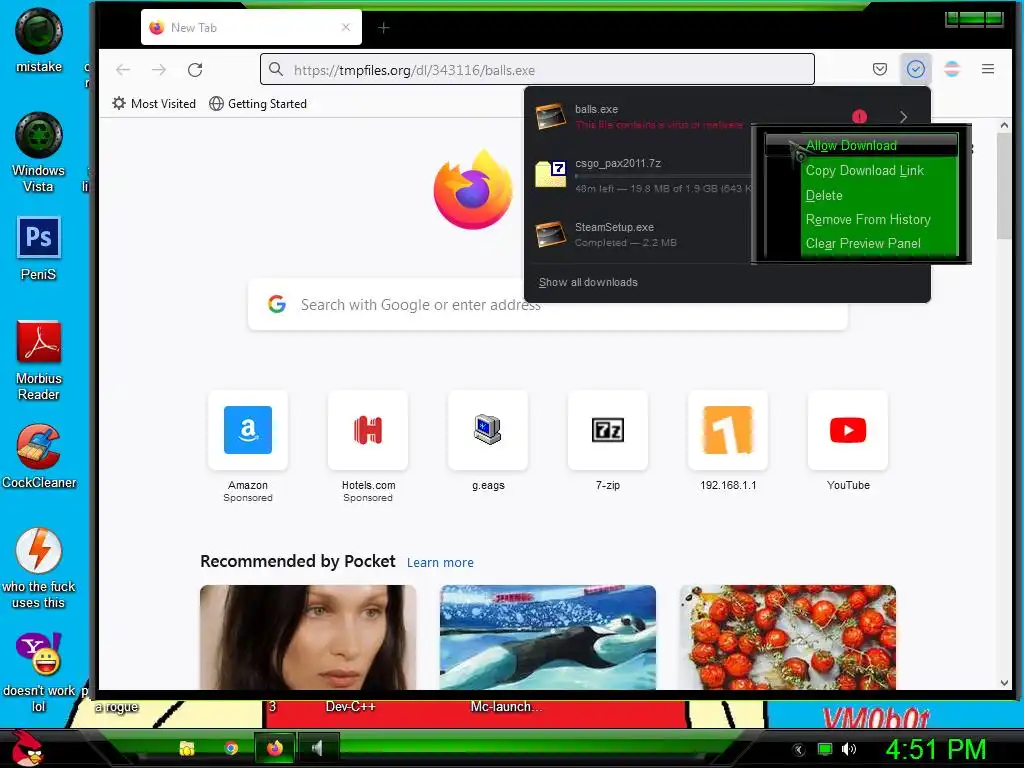
Task: Open the Pocket story with roasted tomatoes
Action: pos(788,637)
